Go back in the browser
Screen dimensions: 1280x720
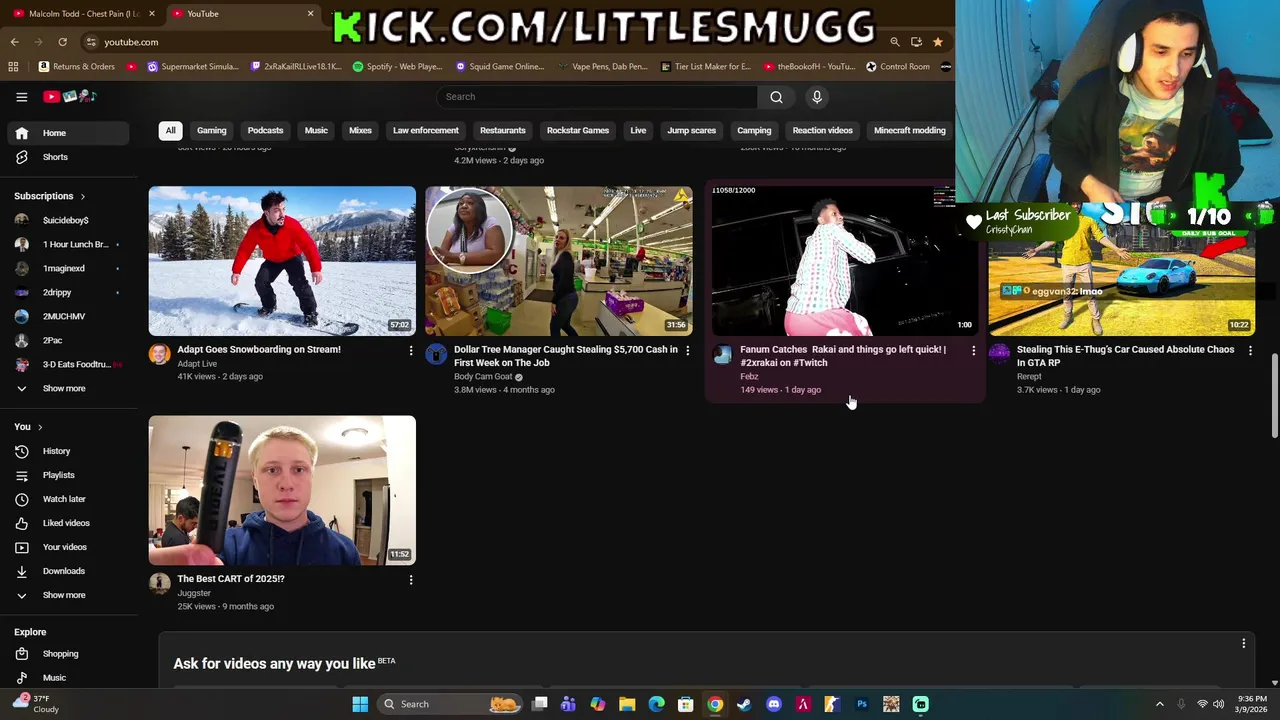point(14,42)
